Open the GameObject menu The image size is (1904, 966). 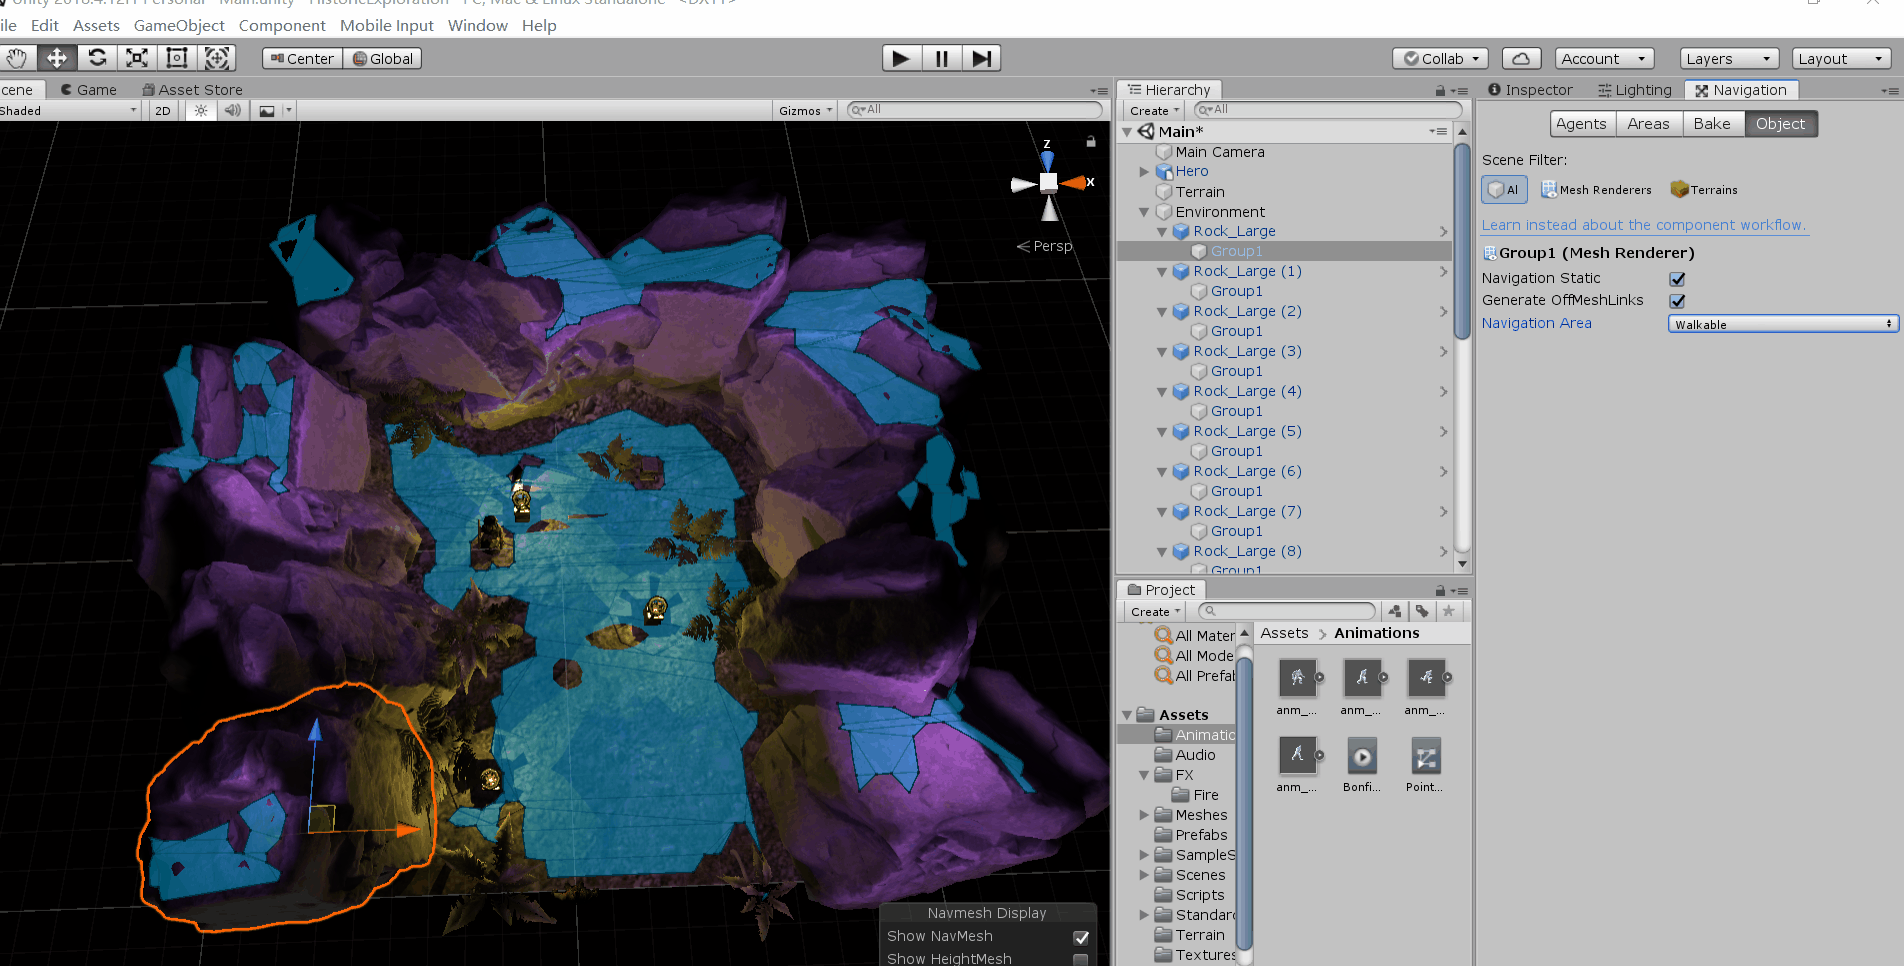[179, 25]
